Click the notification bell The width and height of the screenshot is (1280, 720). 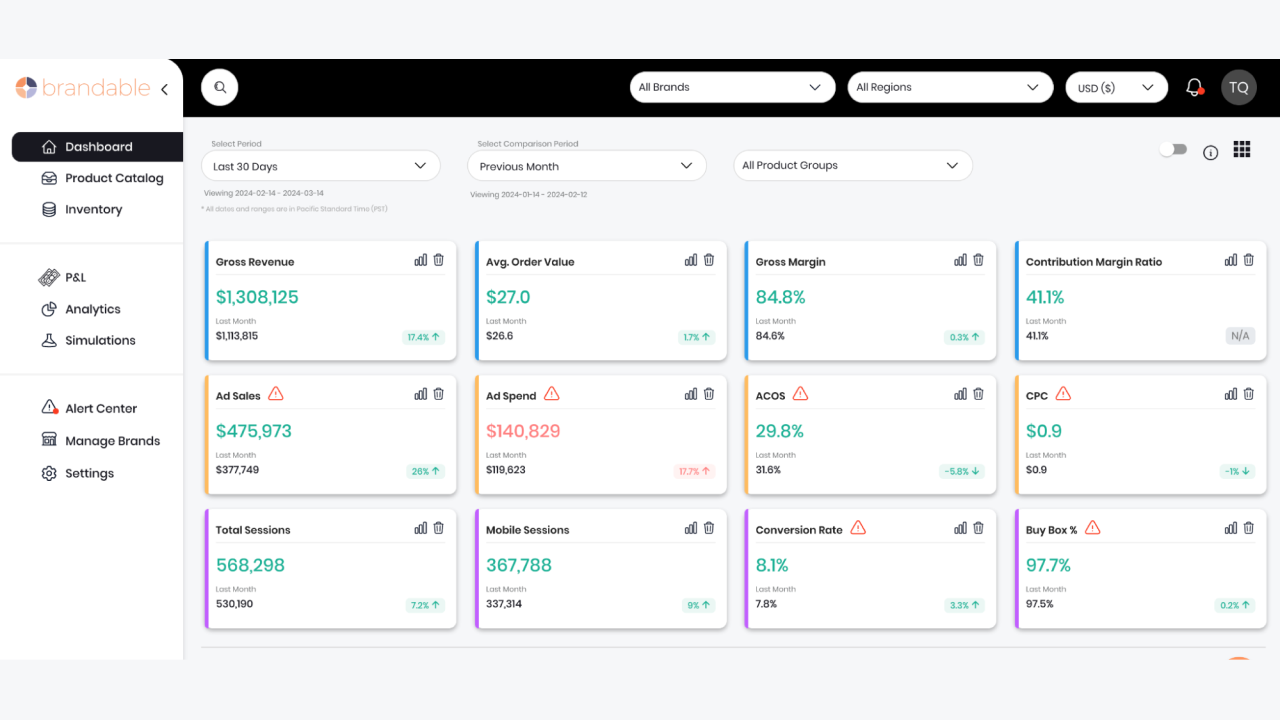[1194, 87]
